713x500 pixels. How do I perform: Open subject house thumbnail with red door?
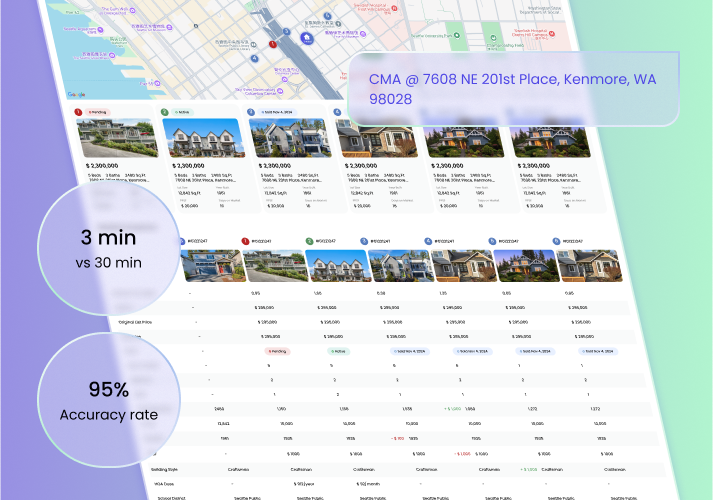click(x=213, y=265)
